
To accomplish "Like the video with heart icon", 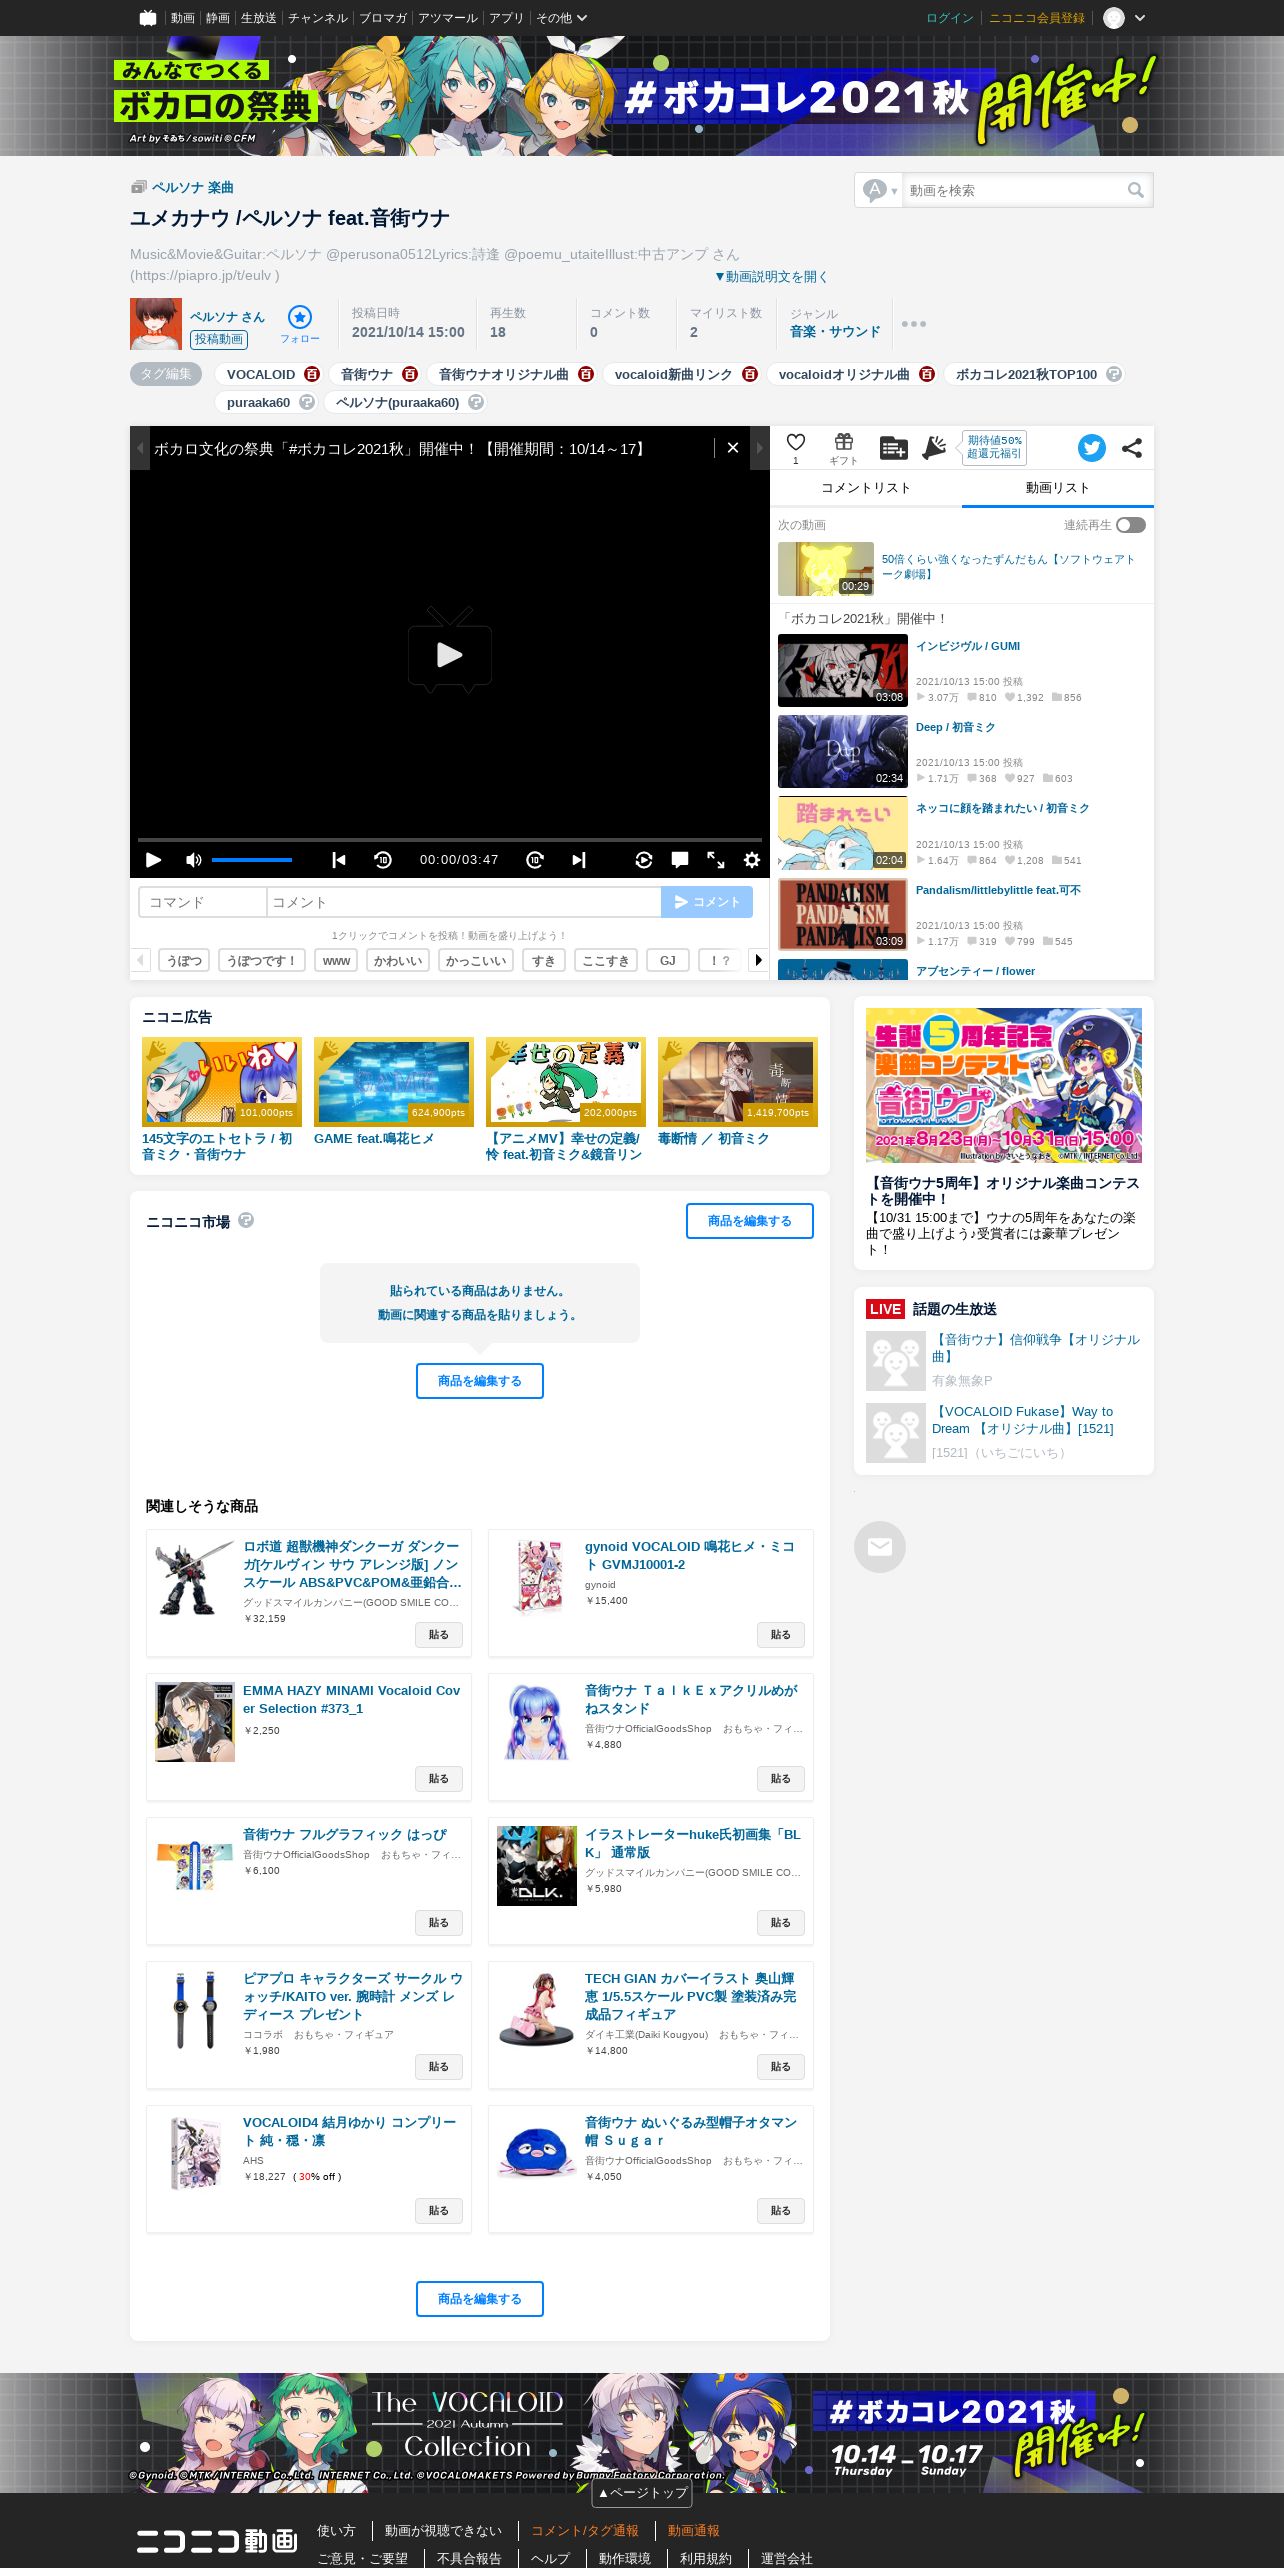I will point(796,443).
